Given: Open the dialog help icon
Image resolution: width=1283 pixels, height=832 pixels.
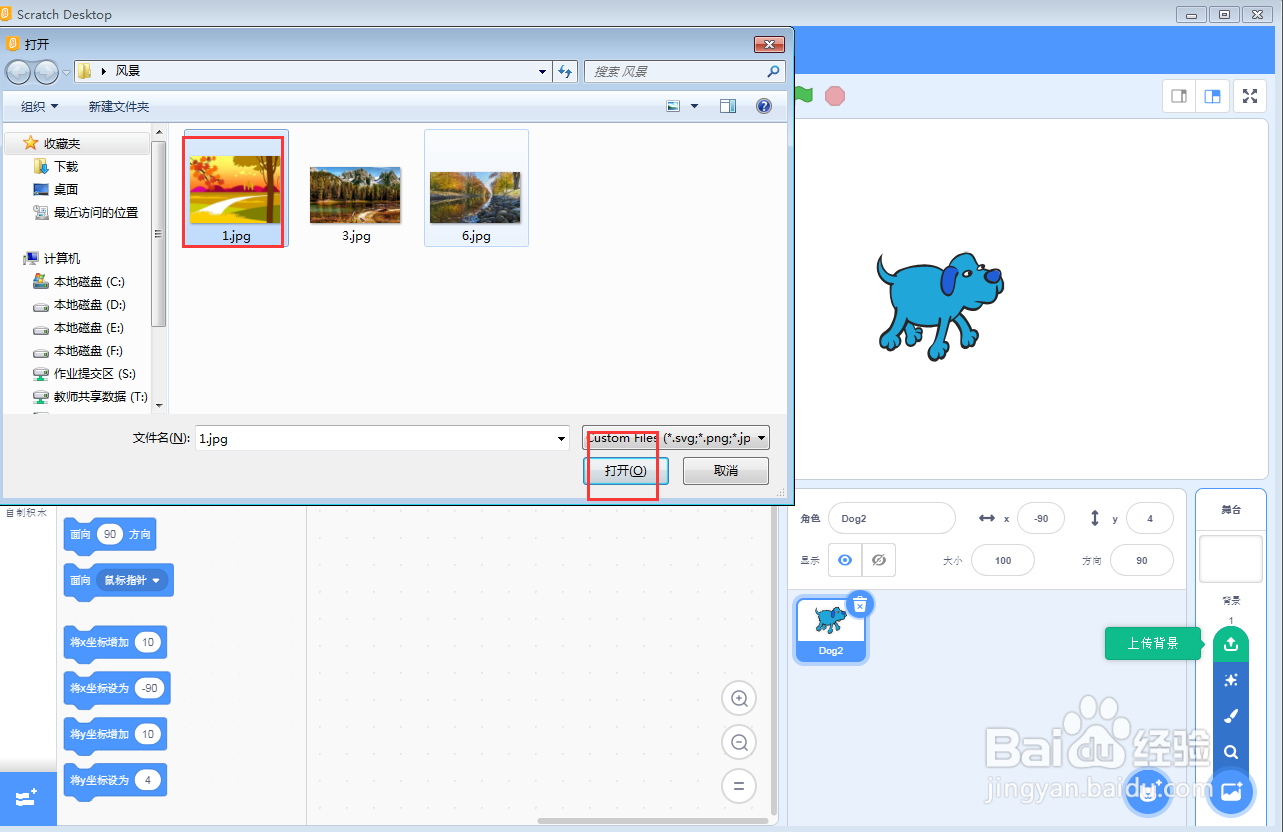Looking at the screenshot, I should (x=764, y=106).
